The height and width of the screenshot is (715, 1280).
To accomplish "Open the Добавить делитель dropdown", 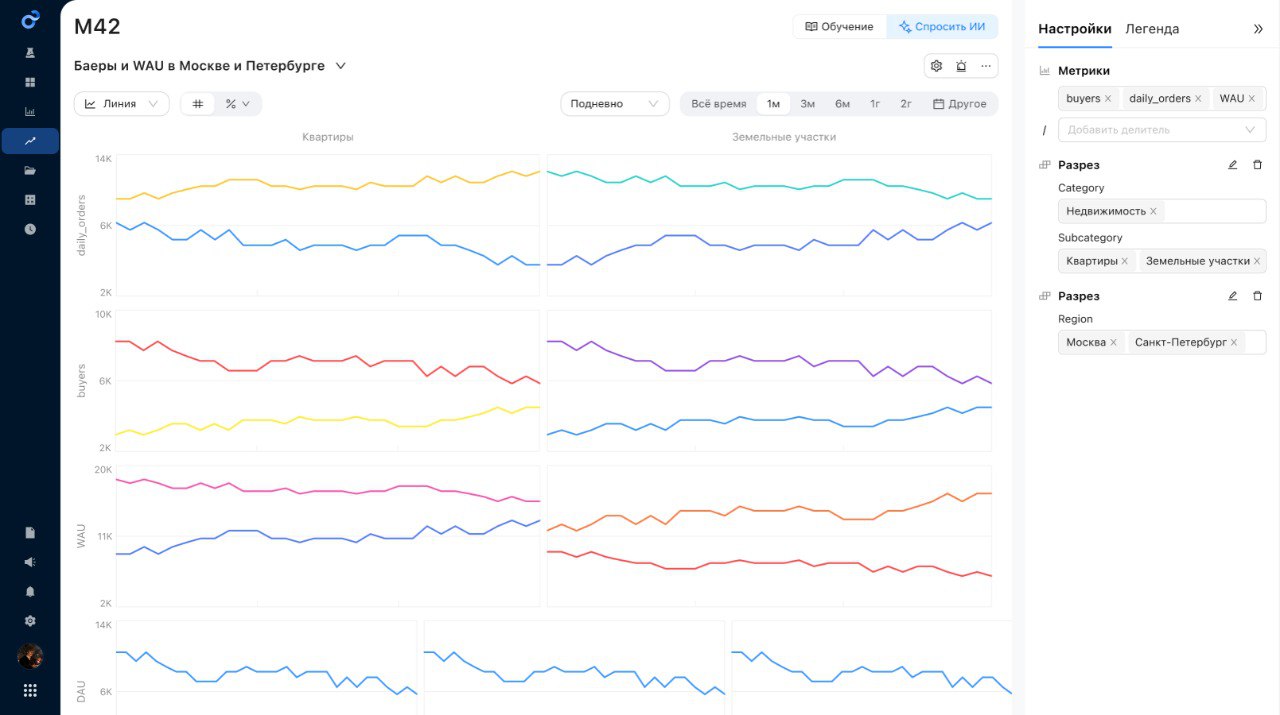I will click(1161, 130).
